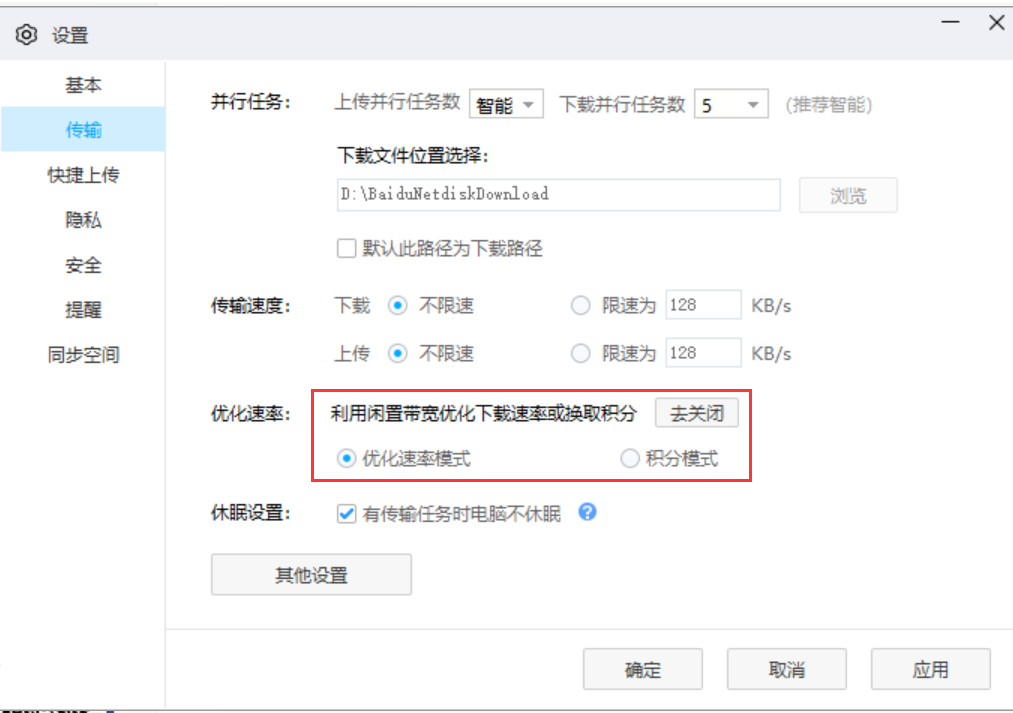Switch to the 提醒 tab

pyautogui.click(x=83, y=310)
